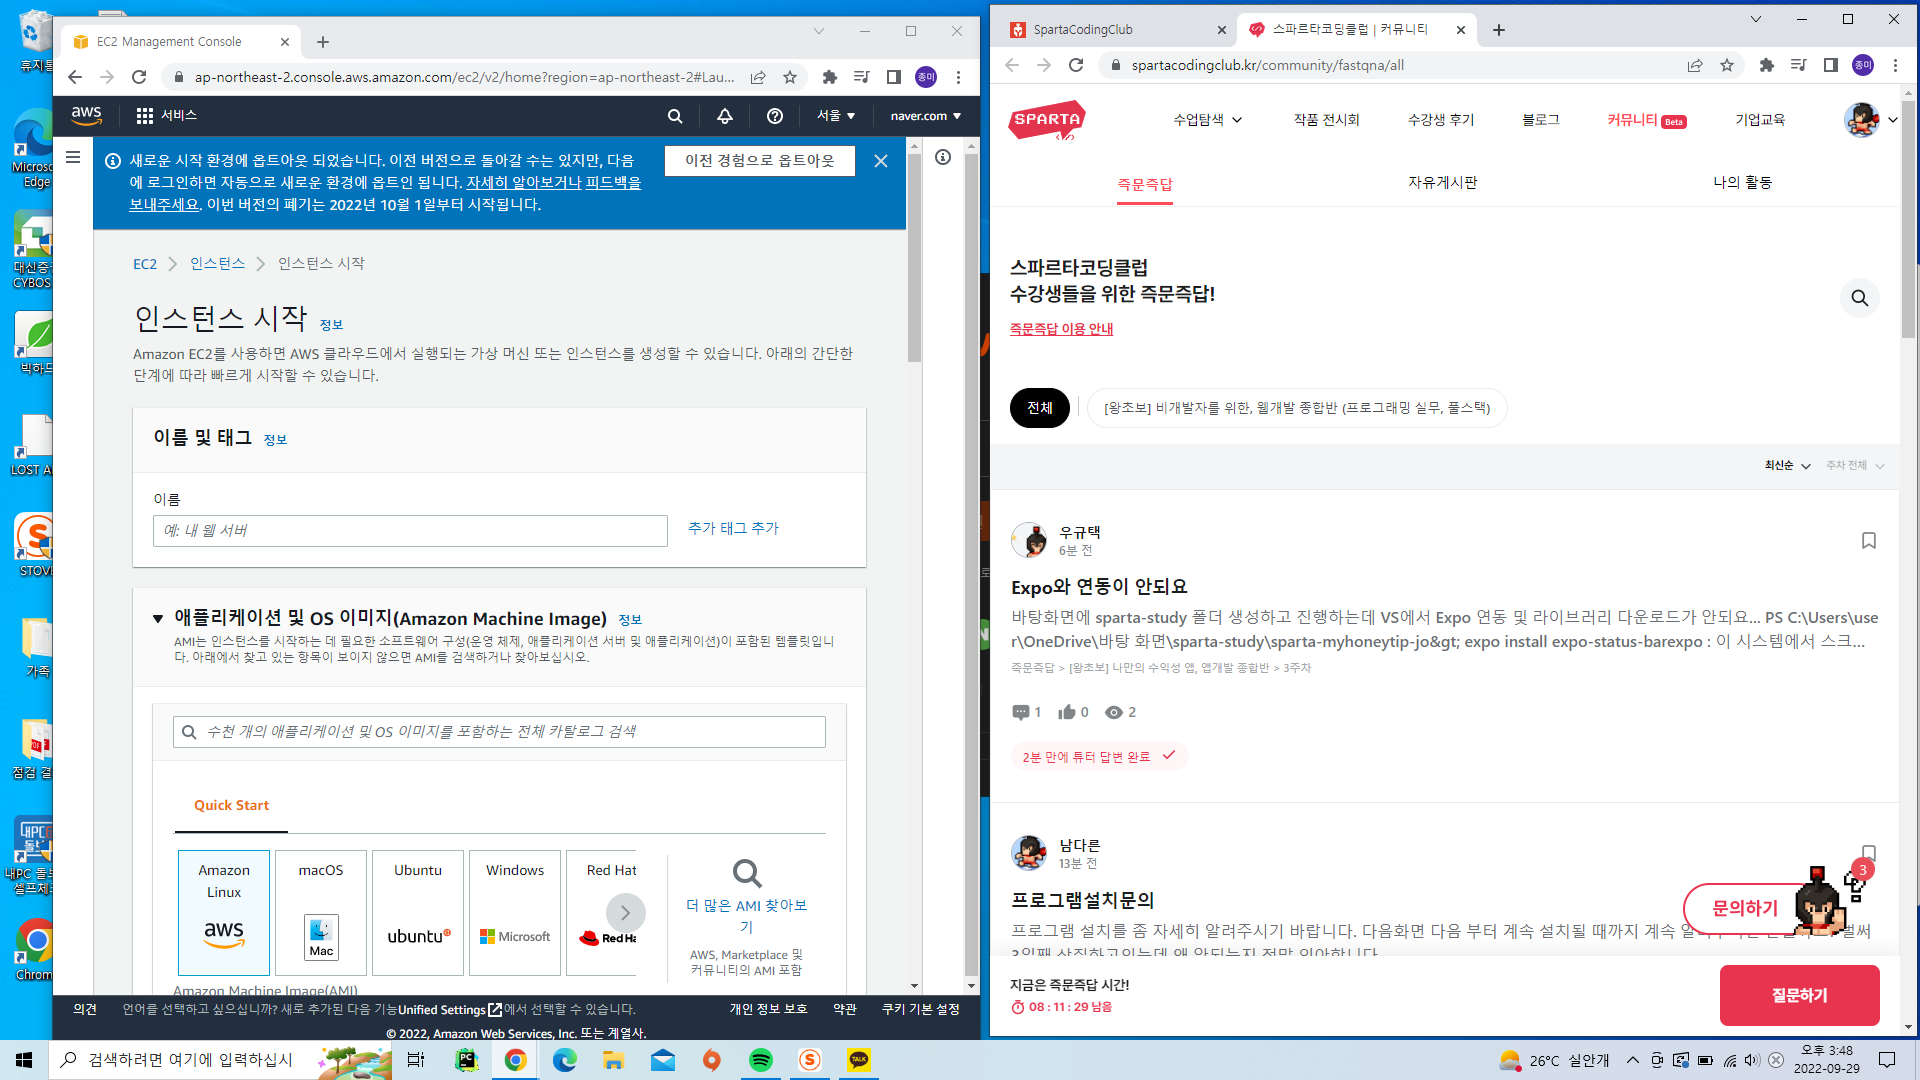The image size is (1920, 1080).
Task: Switch to 자유게시판 tab
Action: point(1443,183)
